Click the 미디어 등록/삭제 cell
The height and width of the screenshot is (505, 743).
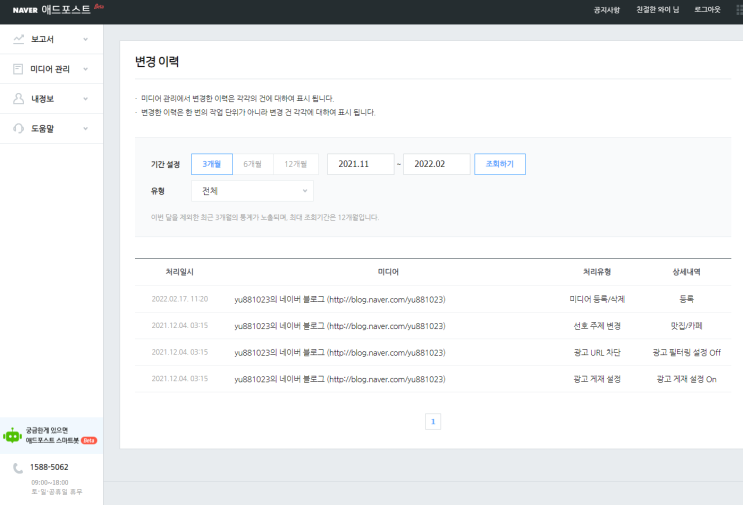[x=597, y=299]
